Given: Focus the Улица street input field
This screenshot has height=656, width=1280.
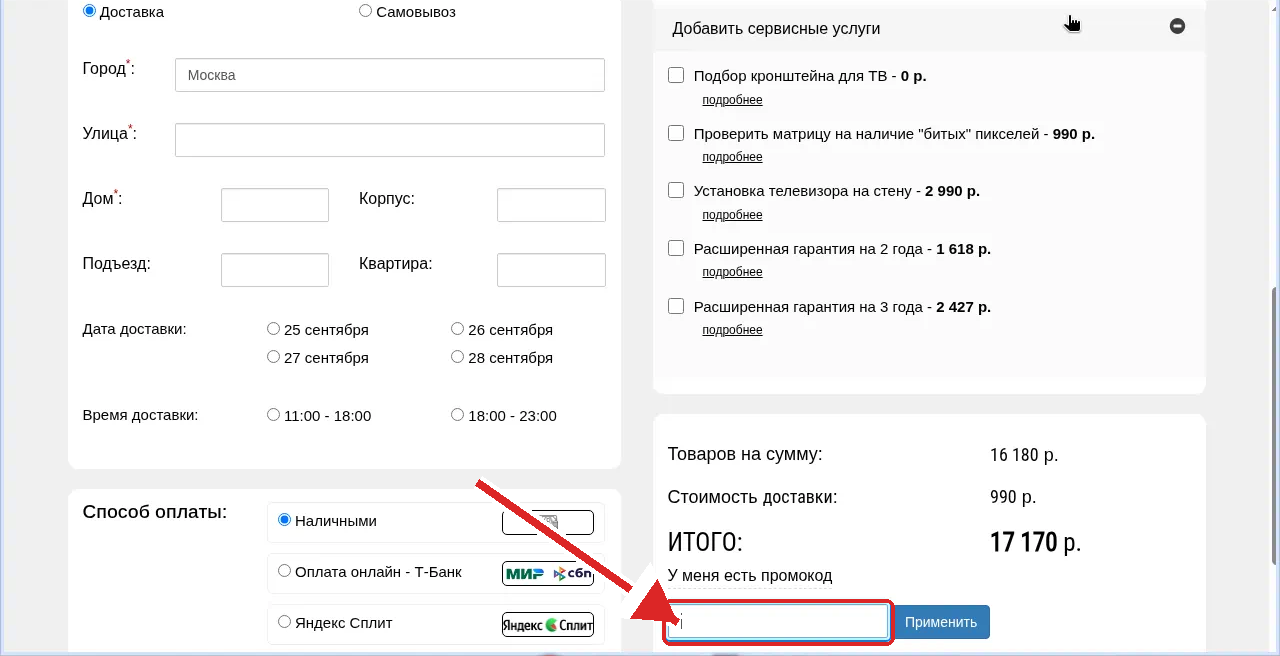Looking at the screenshot, I should (x=390, y=140).
